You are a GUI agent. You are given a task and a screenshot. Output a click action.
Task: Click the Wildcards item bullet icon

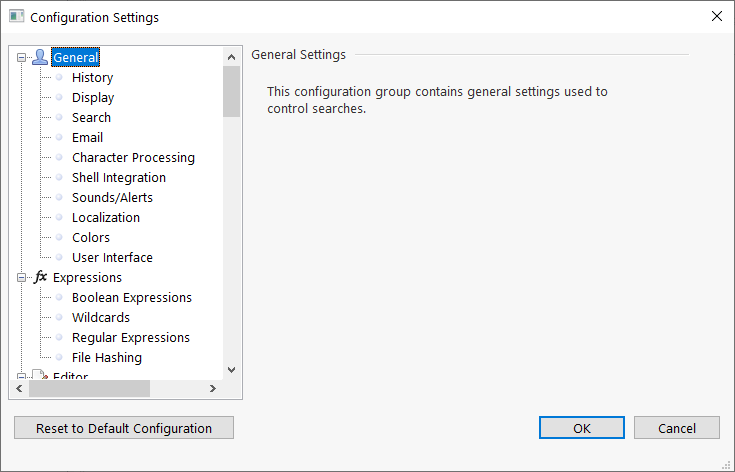pos(59,317)
